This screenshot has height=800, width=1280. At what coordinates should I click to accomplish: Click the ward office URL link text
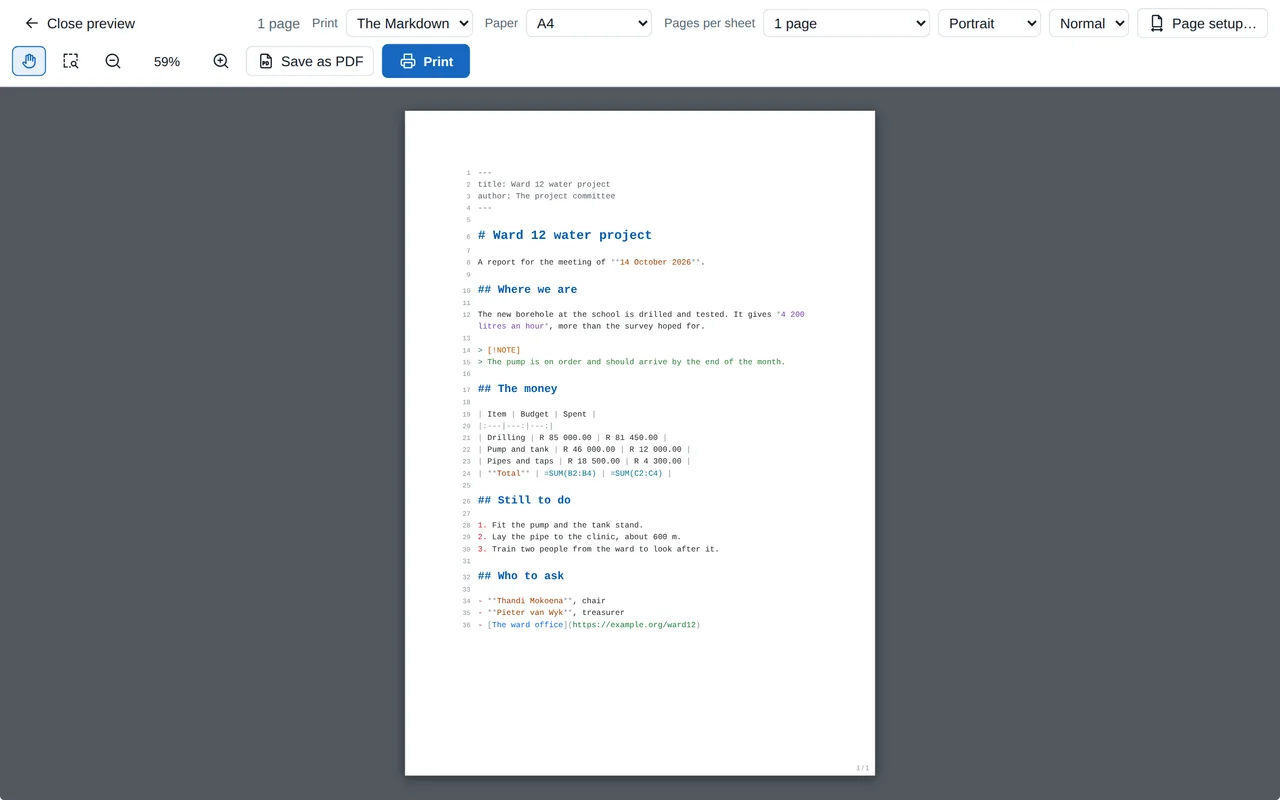(634, 625)
